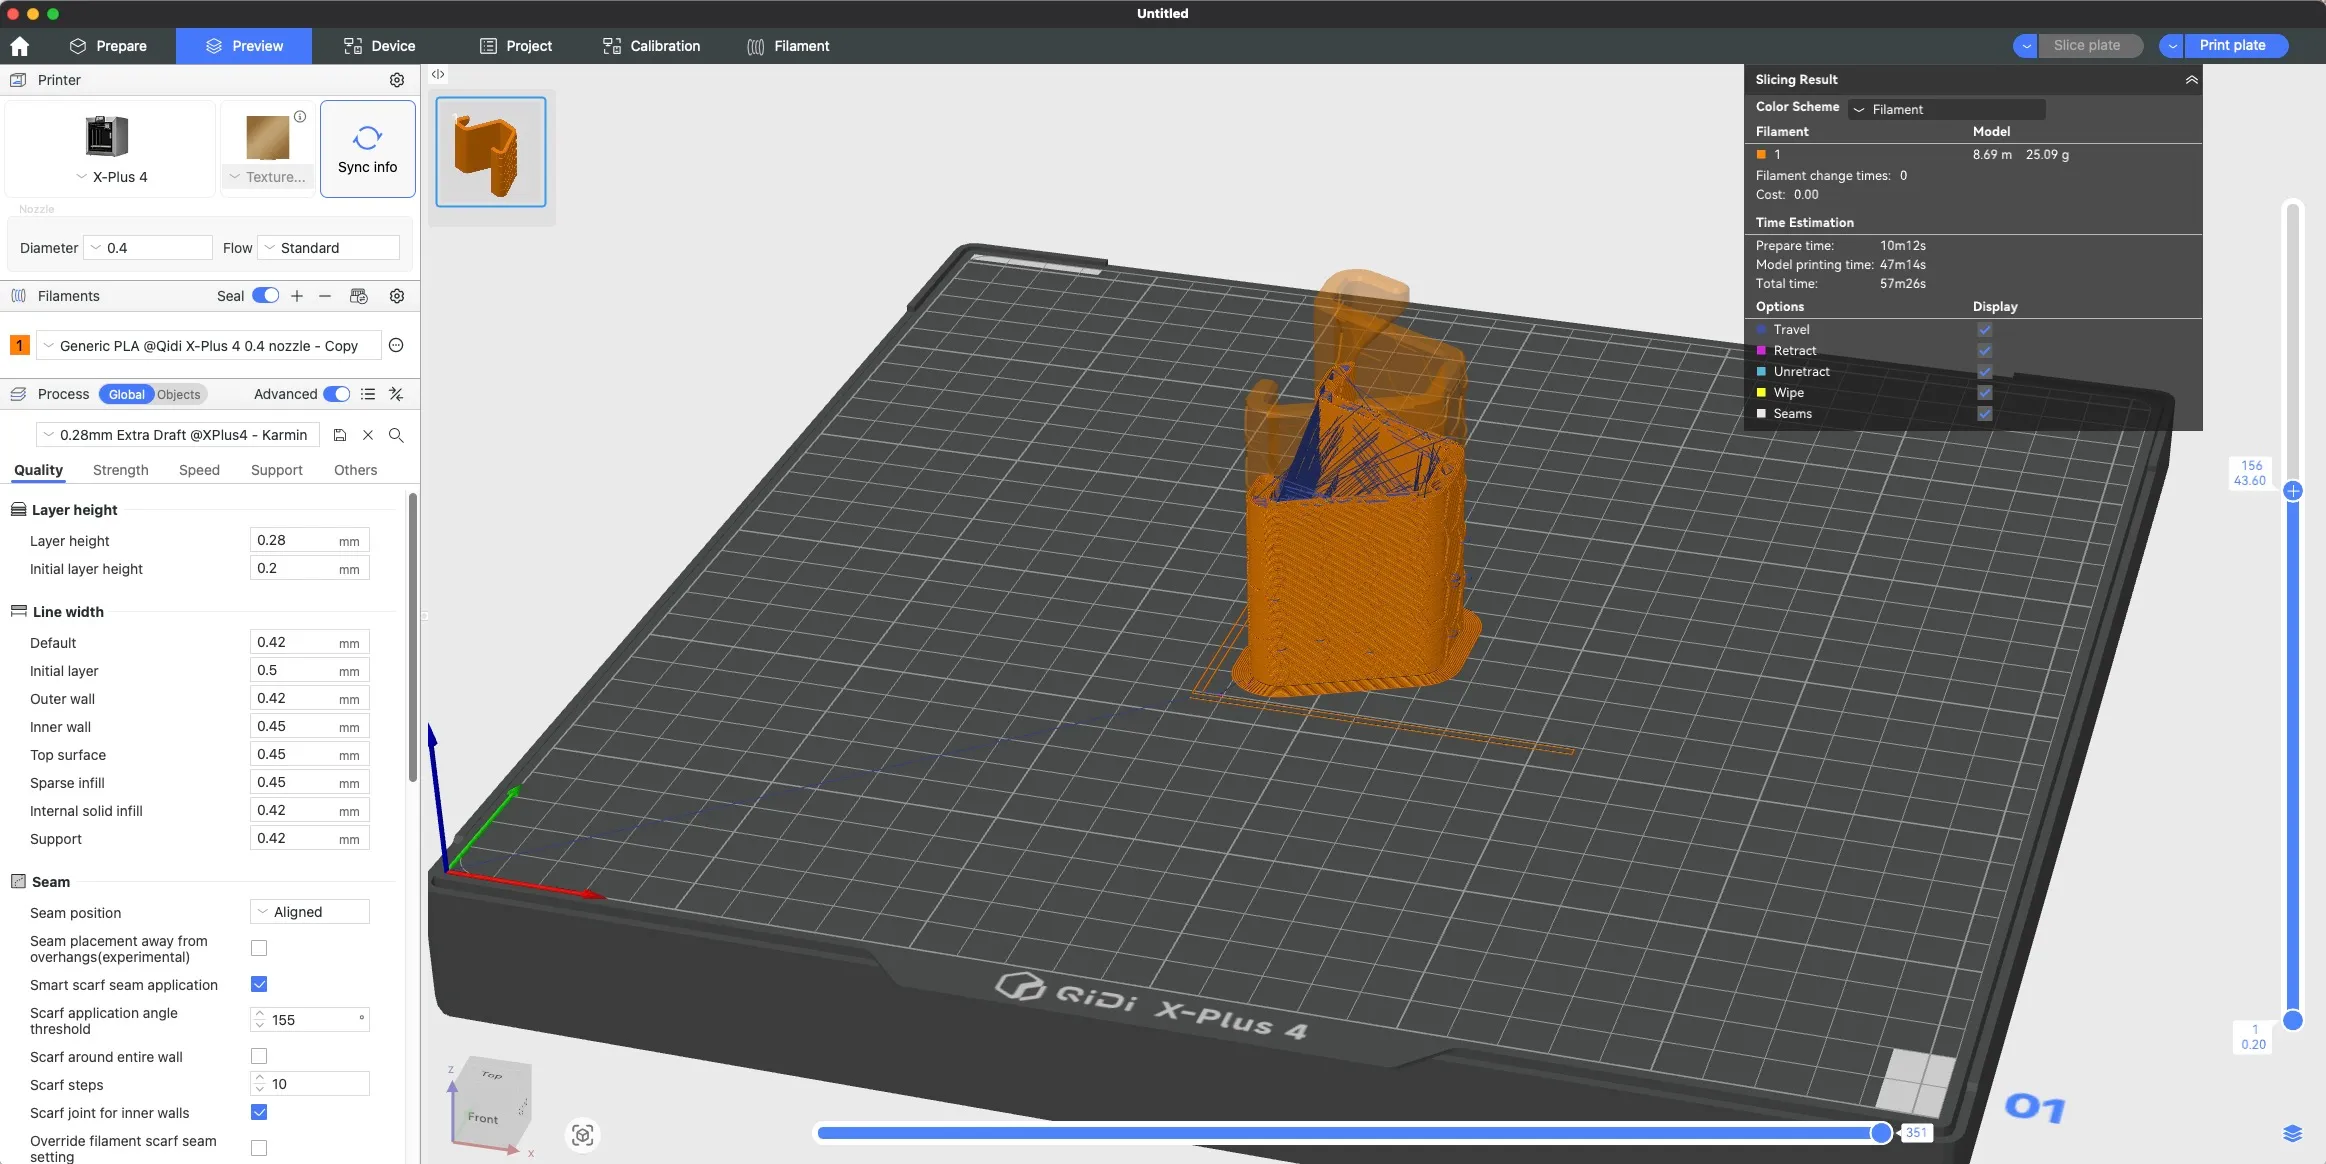The height and width of the screenshot is (1164, 2326).
Task: Open the Seam position dropdown
Action: 309,912
